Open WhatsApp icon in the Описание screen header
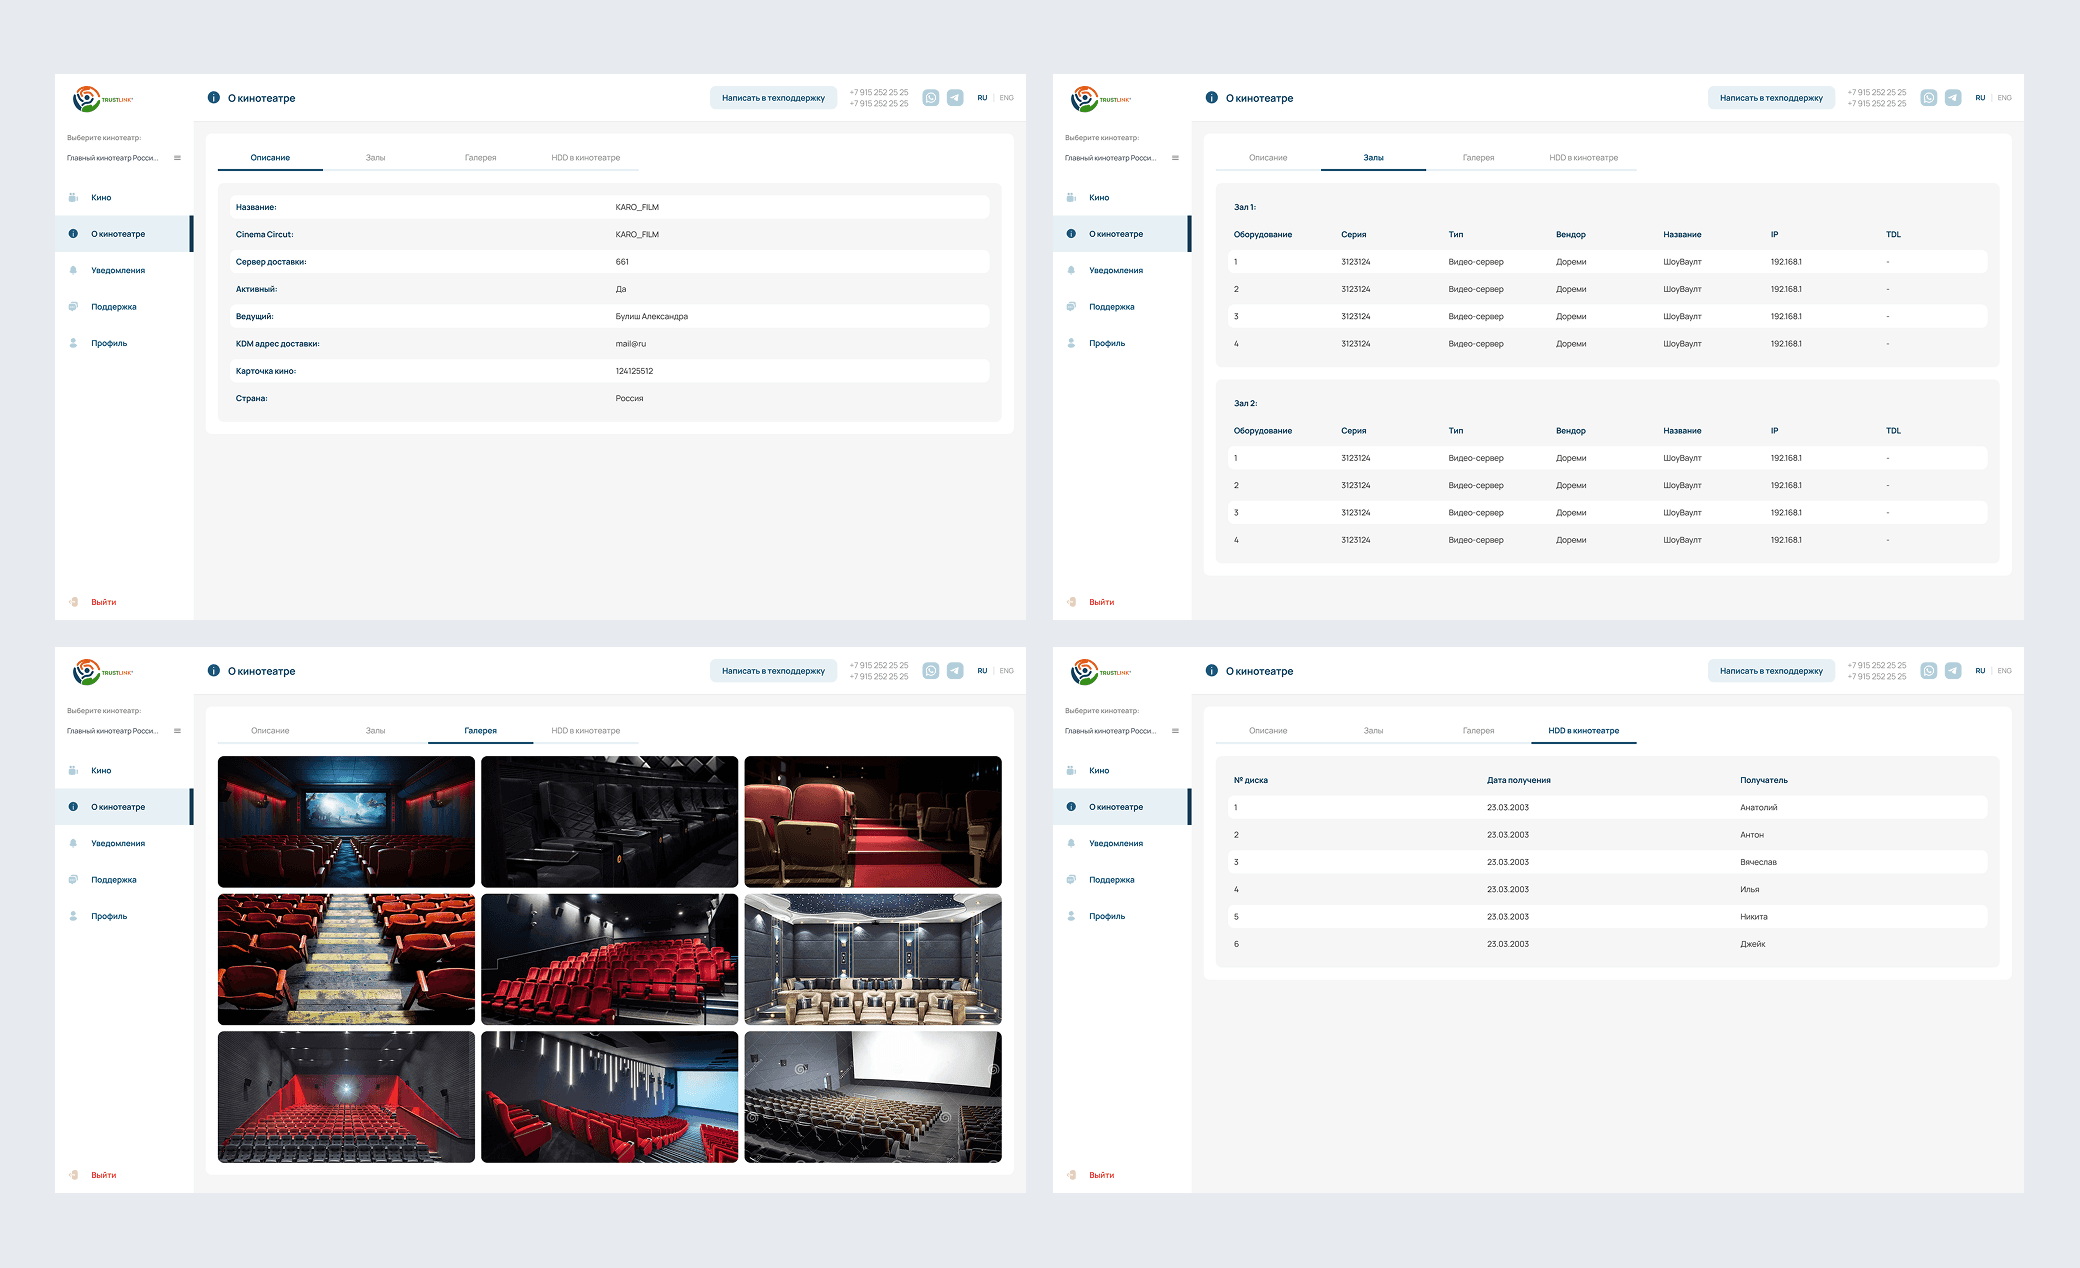2080x1268 pixels. pos(930,98)
